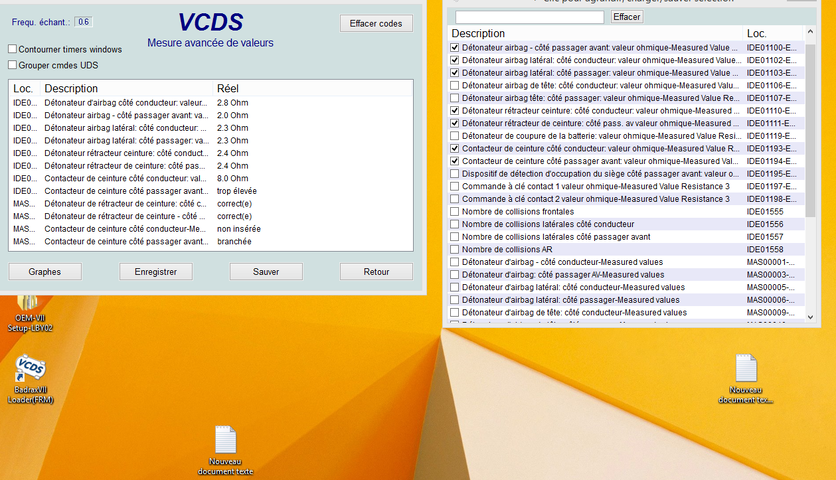
Task: Check Détonateur airbag de tête côté conducteur IDE01106
Action: pos(455,85)
